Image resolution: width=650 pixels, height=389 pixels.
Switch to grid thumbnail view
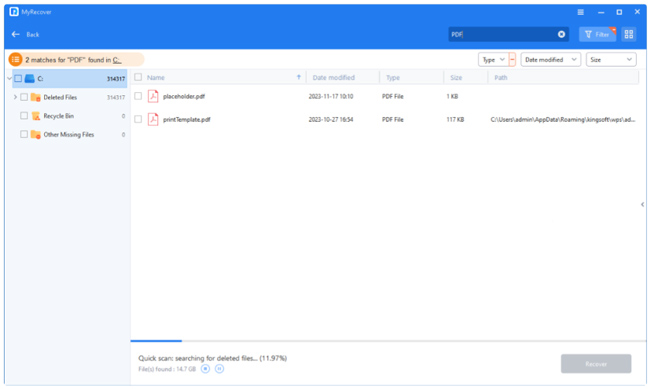tap(629, 34)
